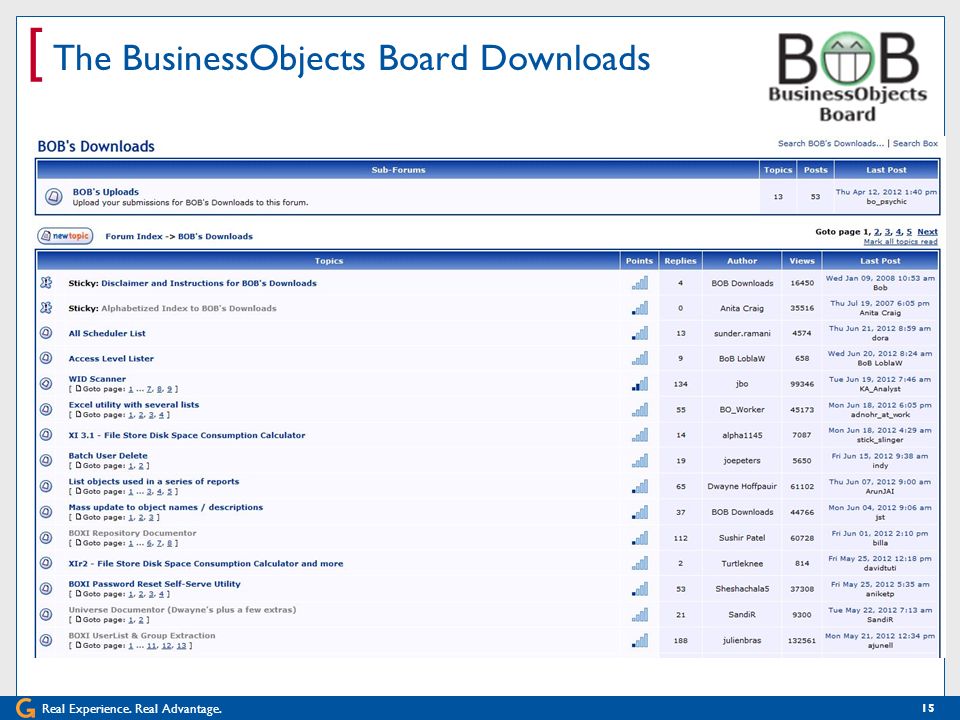The height and width of the screenshot is (720, 960).
Task: Go to page 2 in top pagination
Action: tap(877, 232)
